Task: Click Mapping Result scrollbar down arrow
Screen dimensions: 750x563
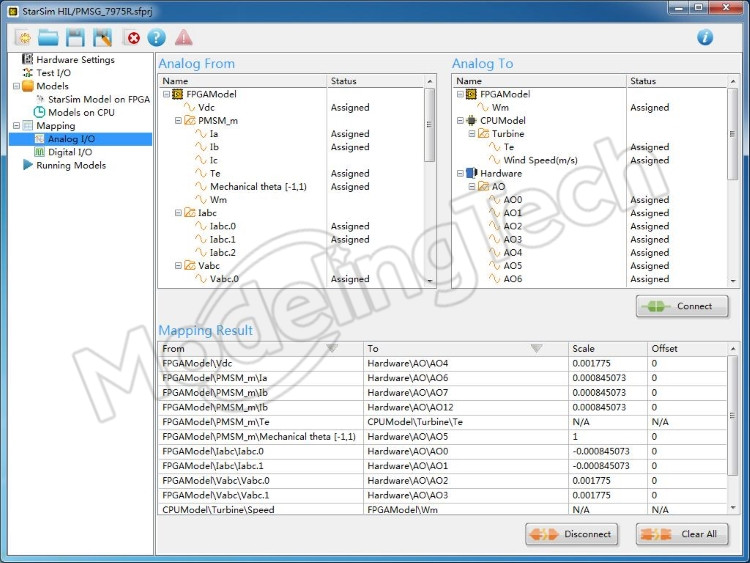Action: [733, 508]
